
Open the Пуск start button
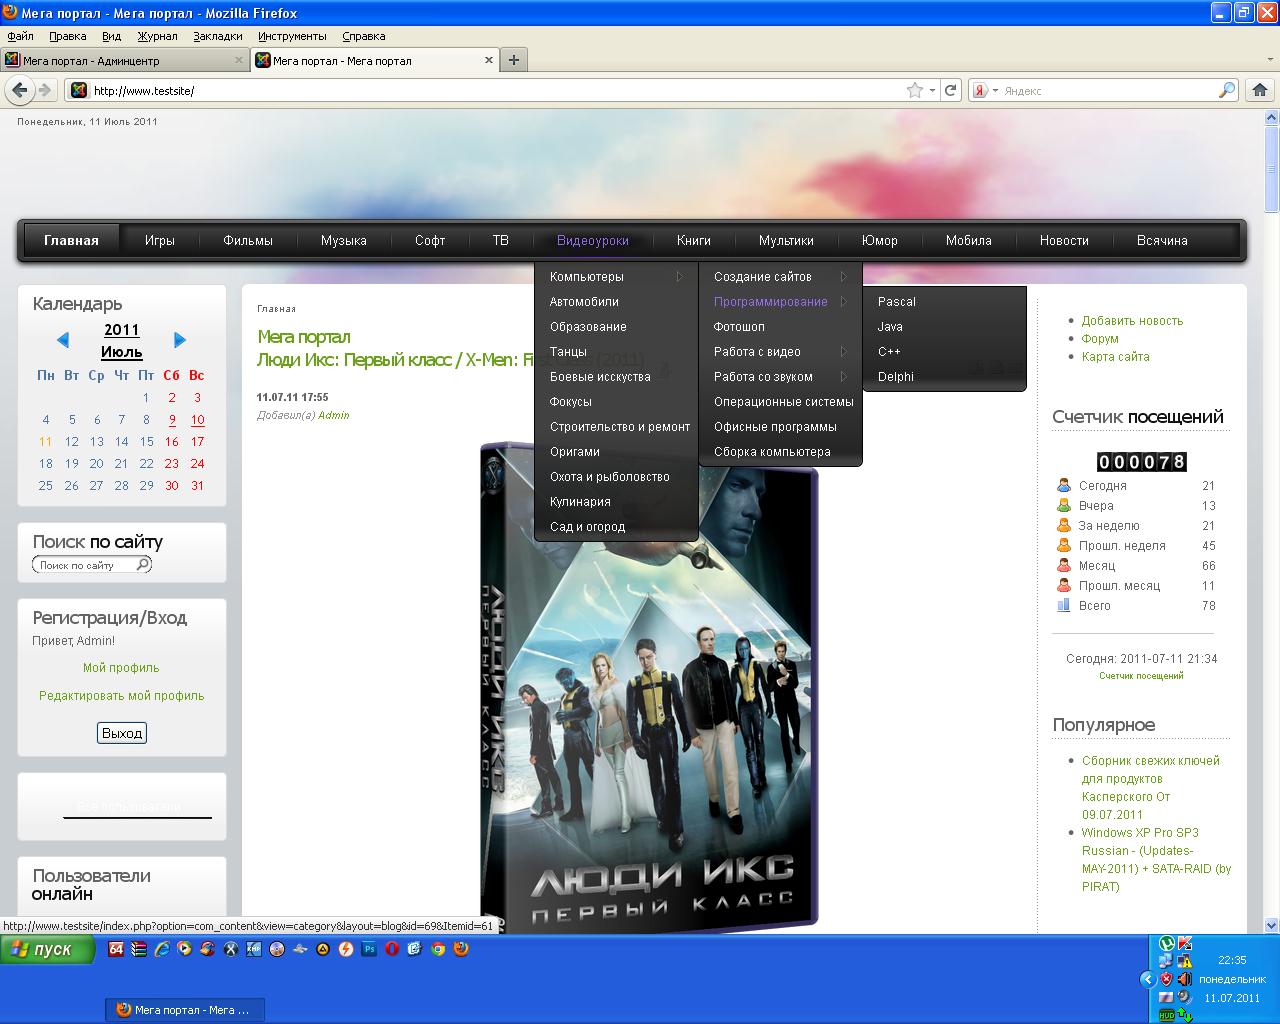pos(47,949)
